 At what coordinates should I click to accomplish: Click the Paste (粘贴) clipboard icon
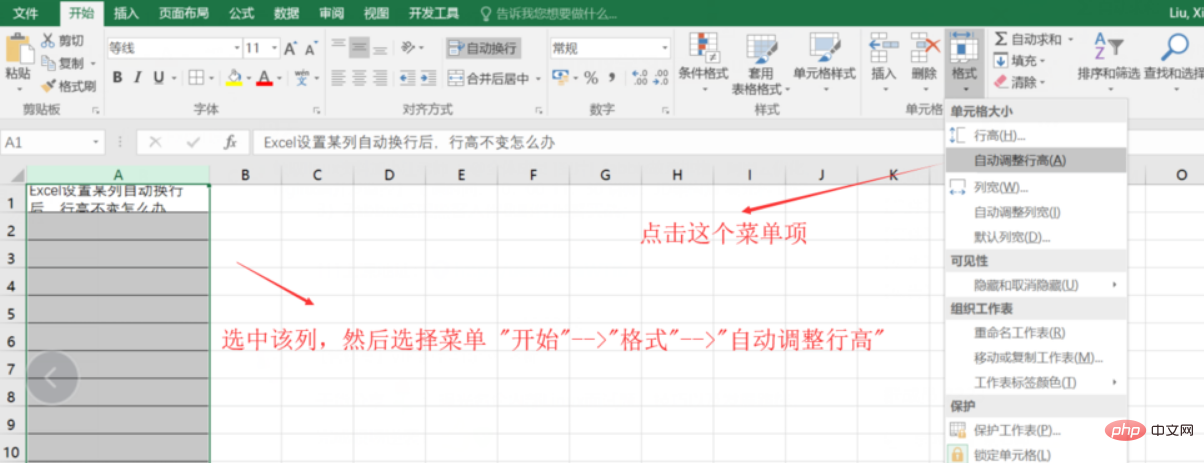(18, 50)
